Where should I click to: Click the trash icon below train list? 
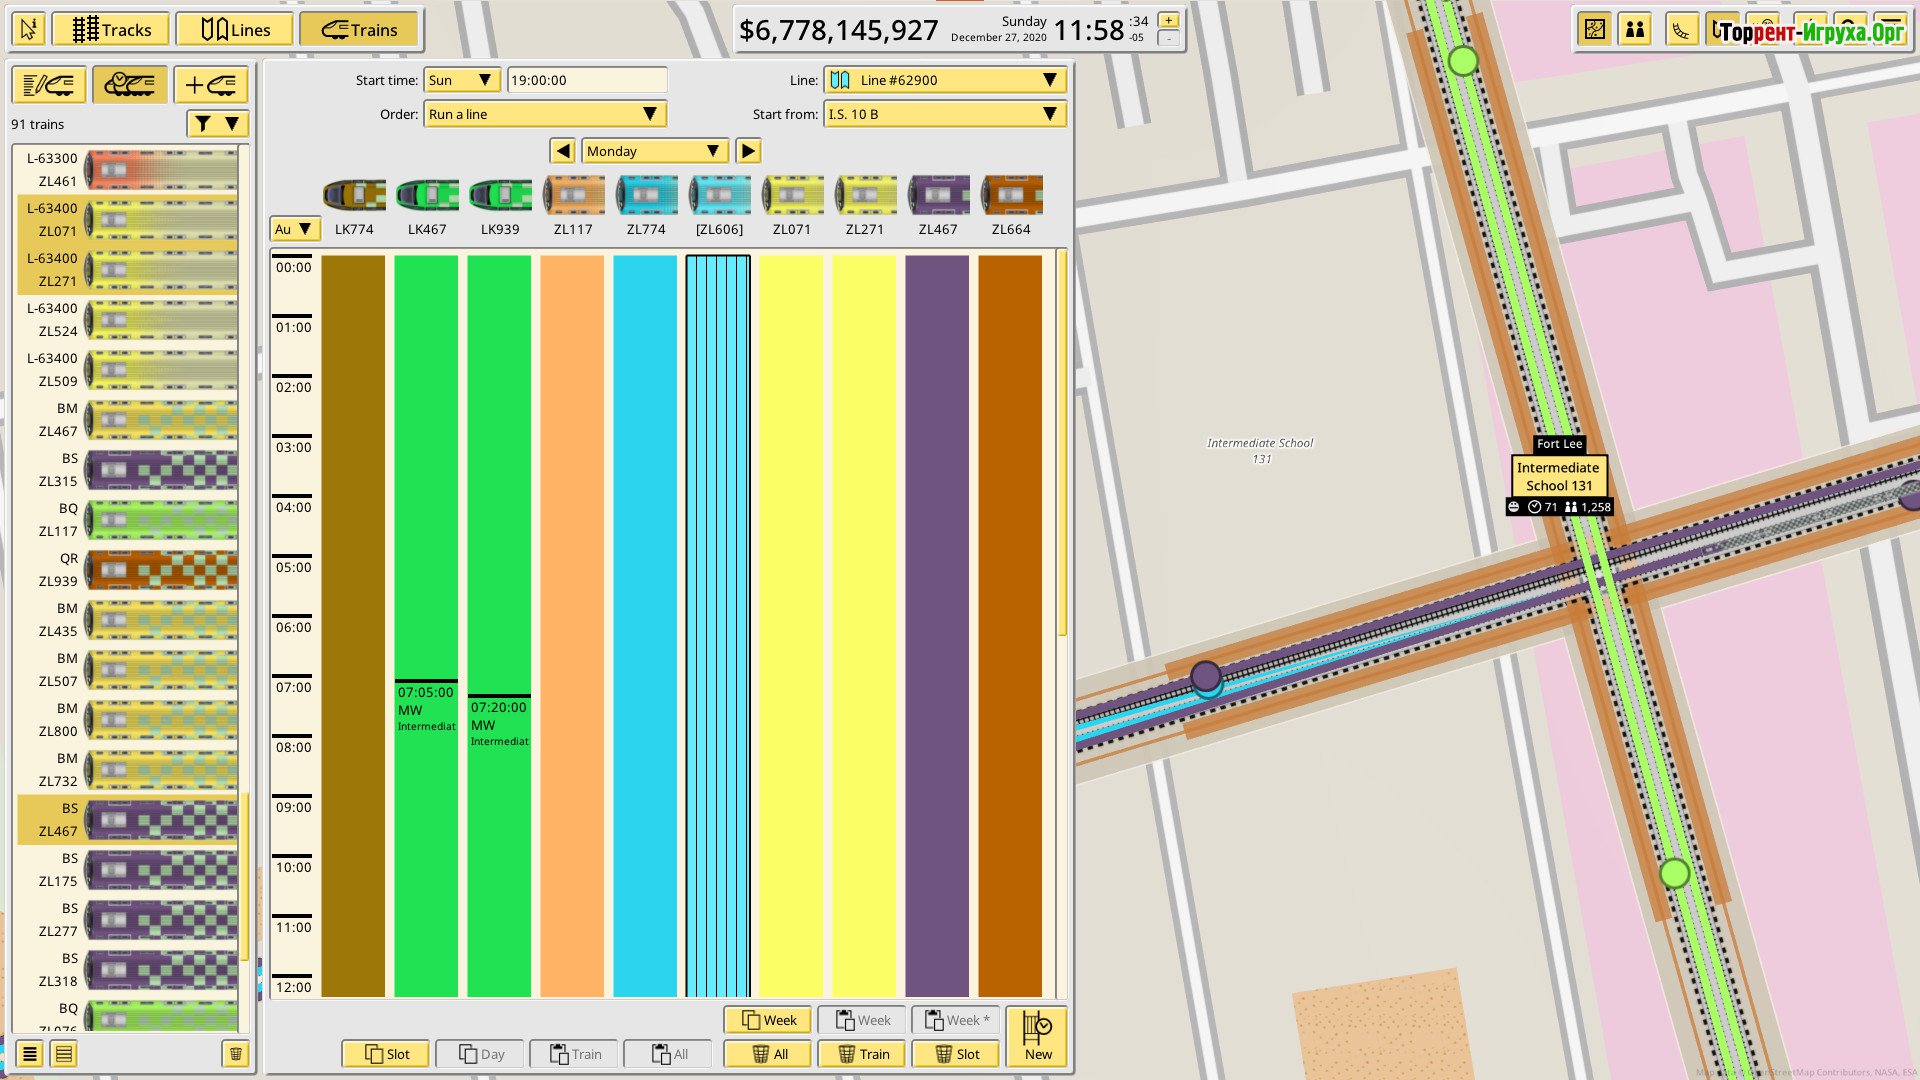235,1054
